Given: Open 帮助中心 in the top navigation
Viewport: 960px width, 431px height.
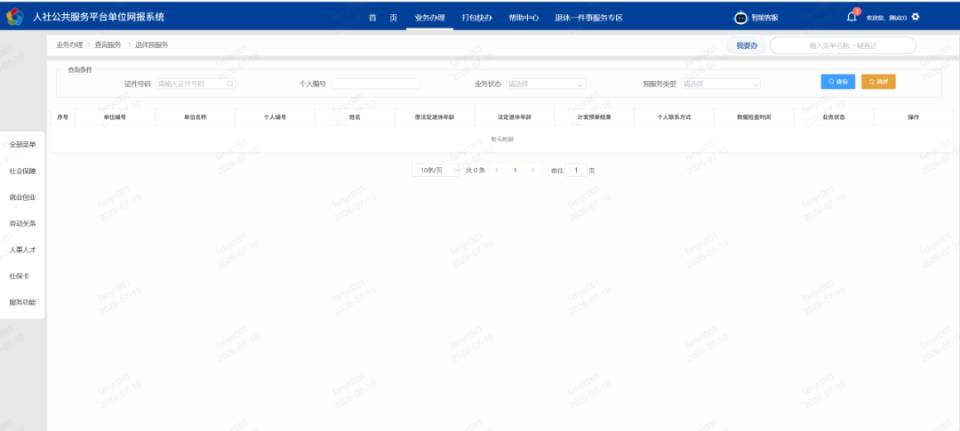Looking at the screenshot, I should click(524, 18).
